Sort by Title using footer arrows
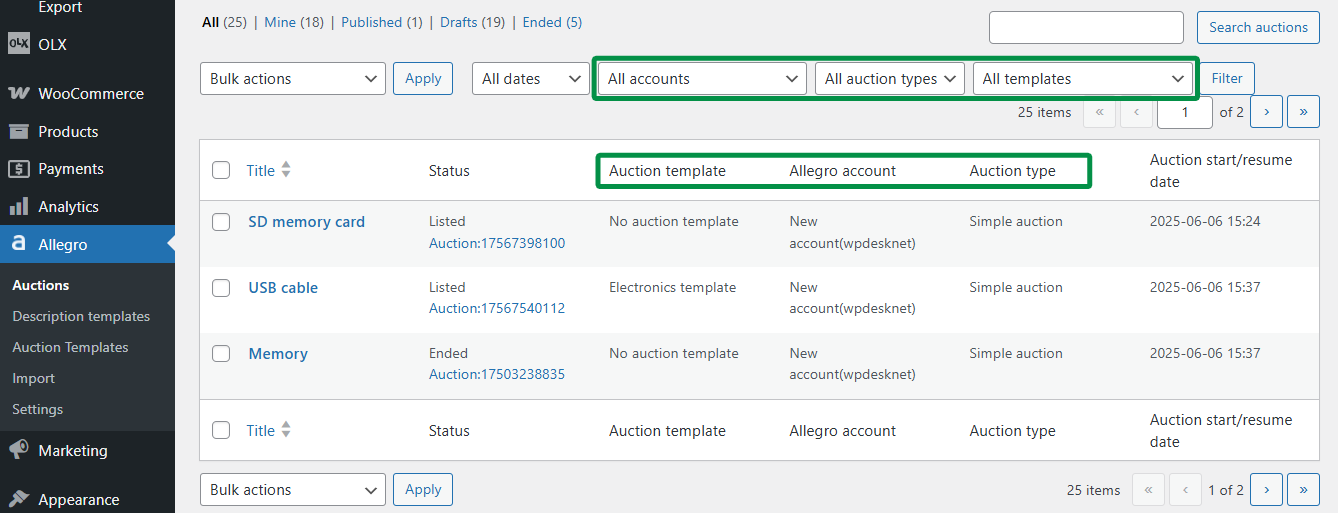This screenshot has width=1338, height=513. point(286,430)
